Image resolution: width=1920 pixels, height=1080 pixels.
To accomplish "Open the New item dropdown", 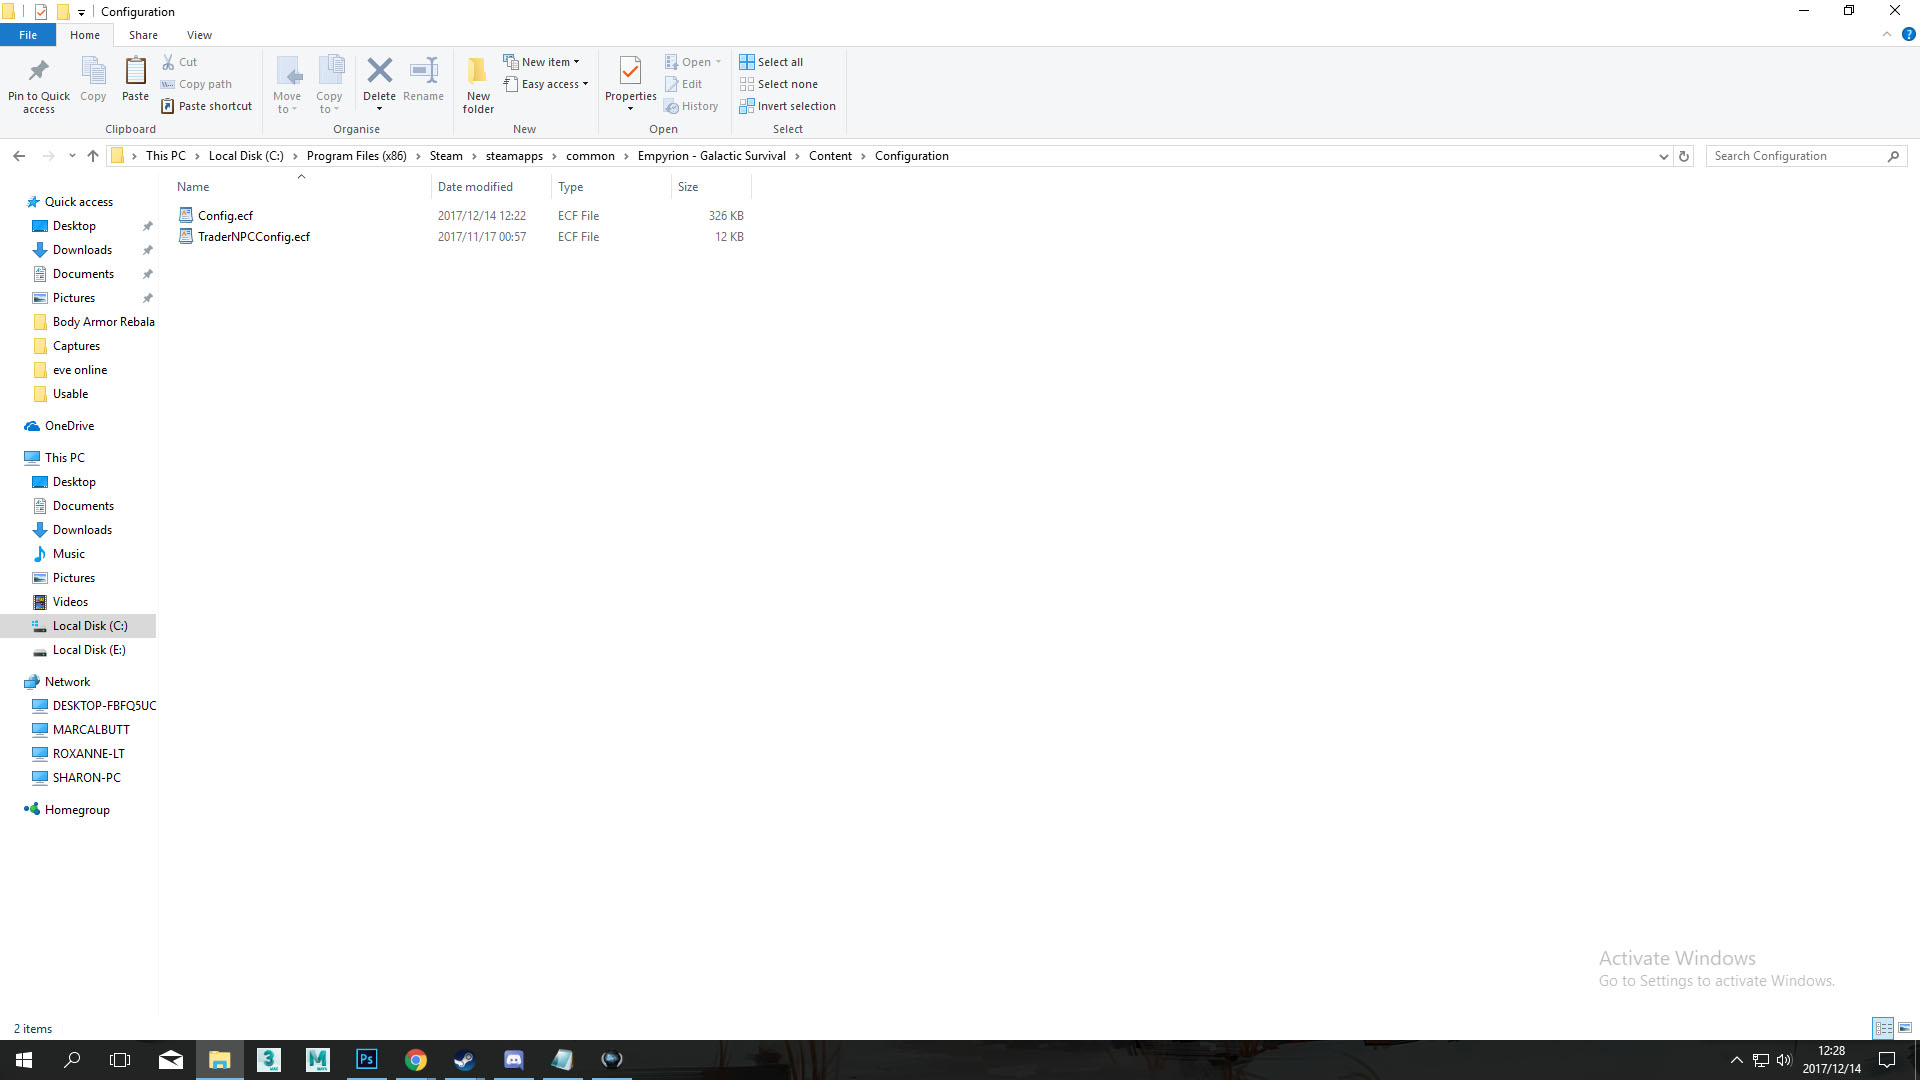I will pos(541,62).
